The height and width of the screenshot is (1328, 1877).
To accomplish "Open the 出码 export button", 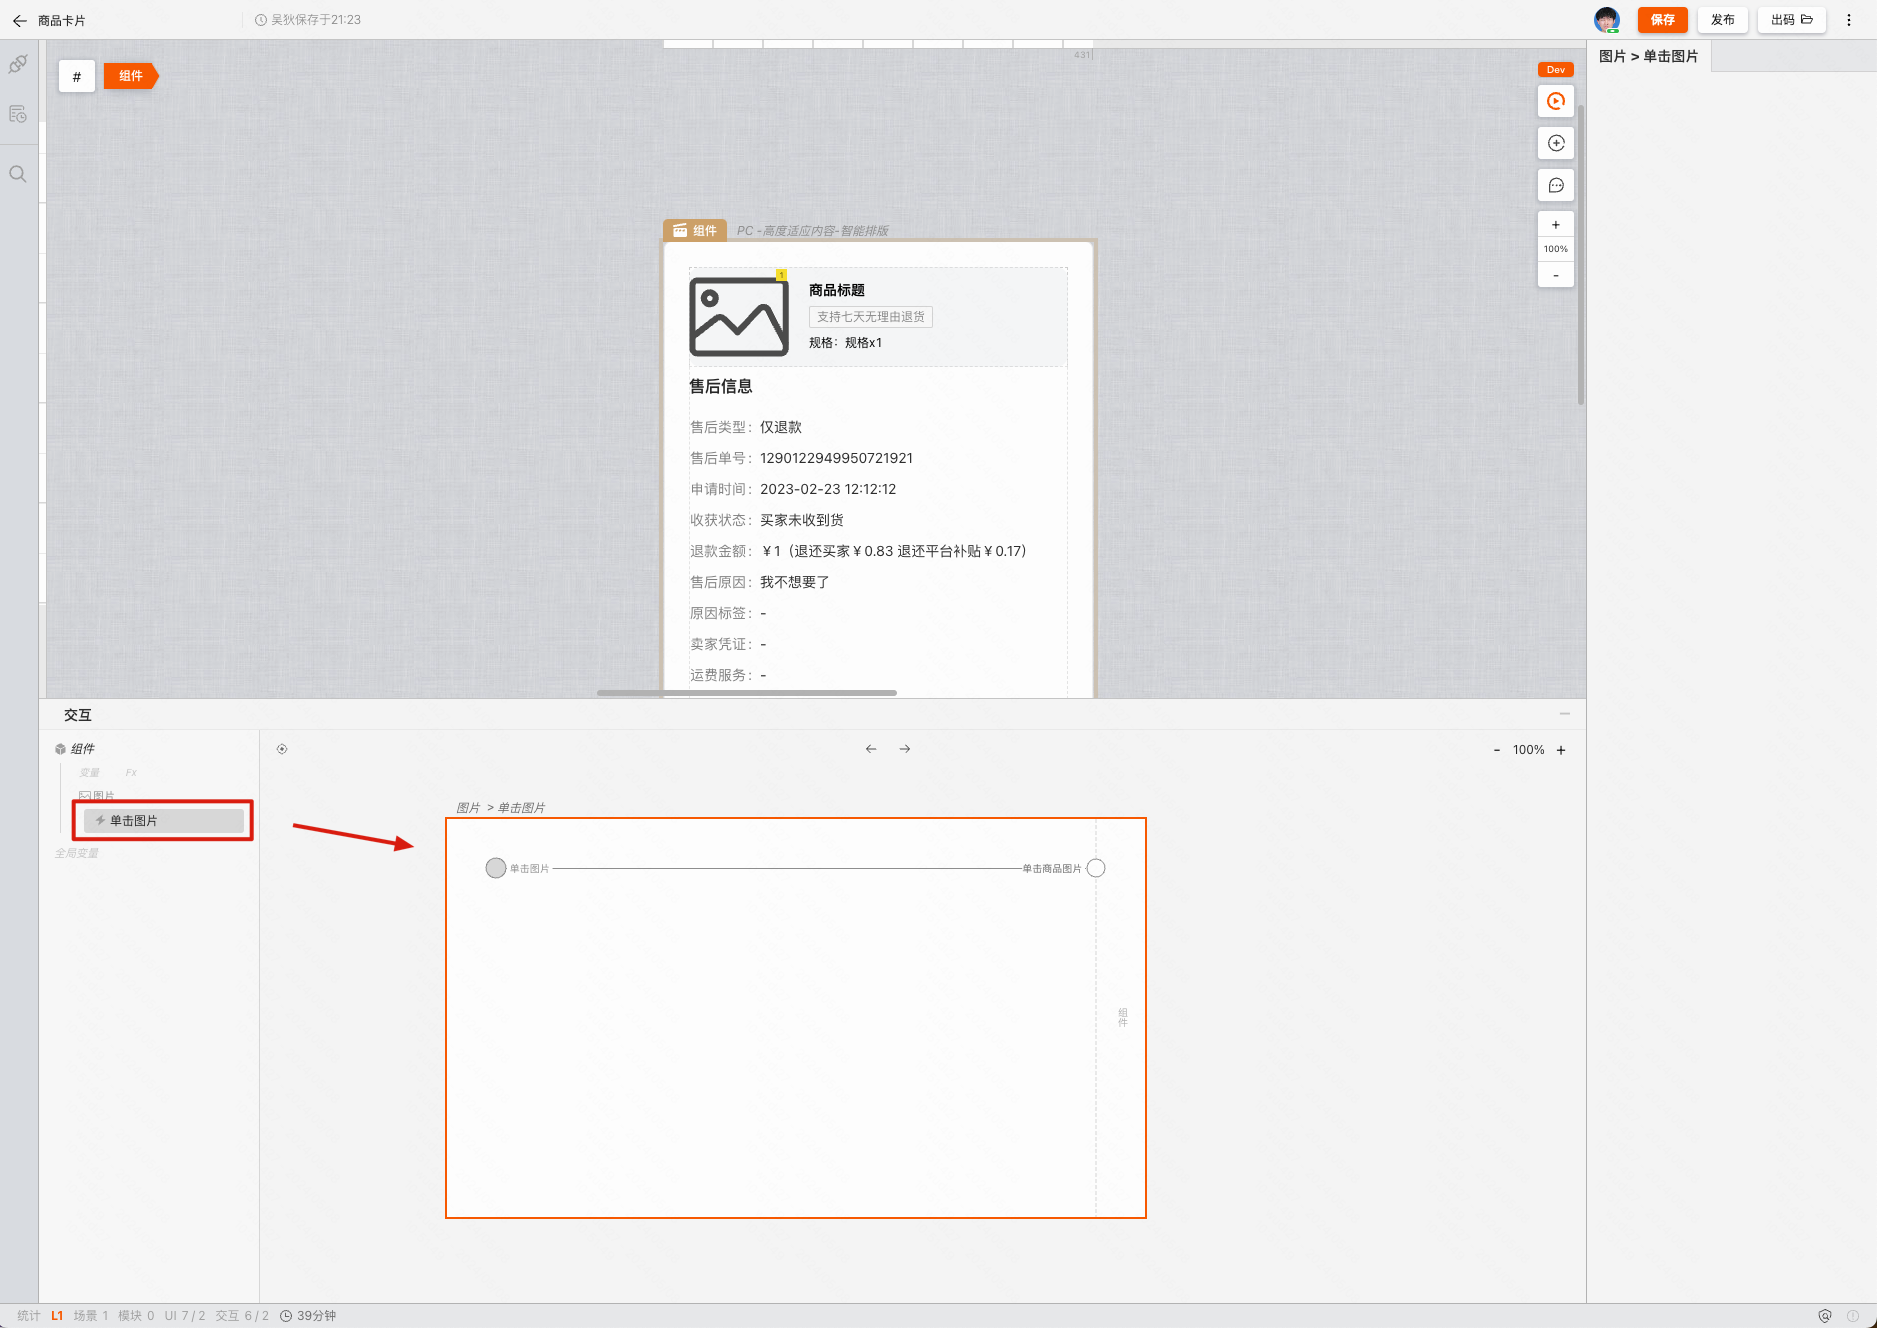I will [x=1791, y=20].
